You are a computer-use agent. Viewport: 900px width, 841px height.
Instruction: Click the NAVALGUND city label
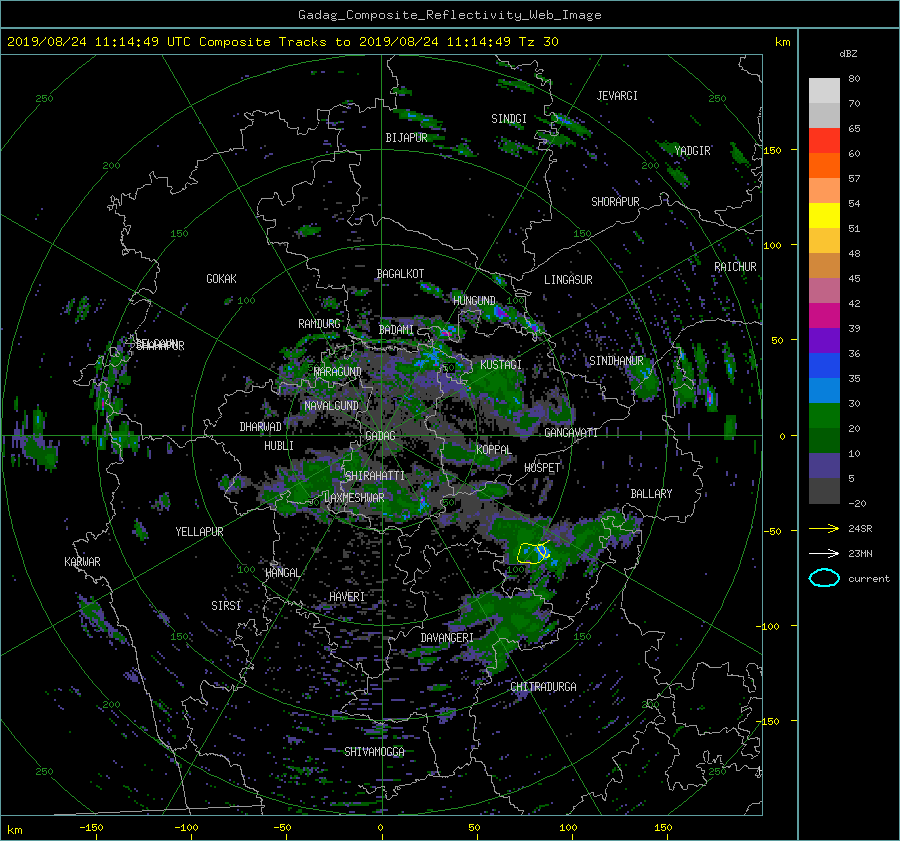pyautogui.click(x=331, y=406)
